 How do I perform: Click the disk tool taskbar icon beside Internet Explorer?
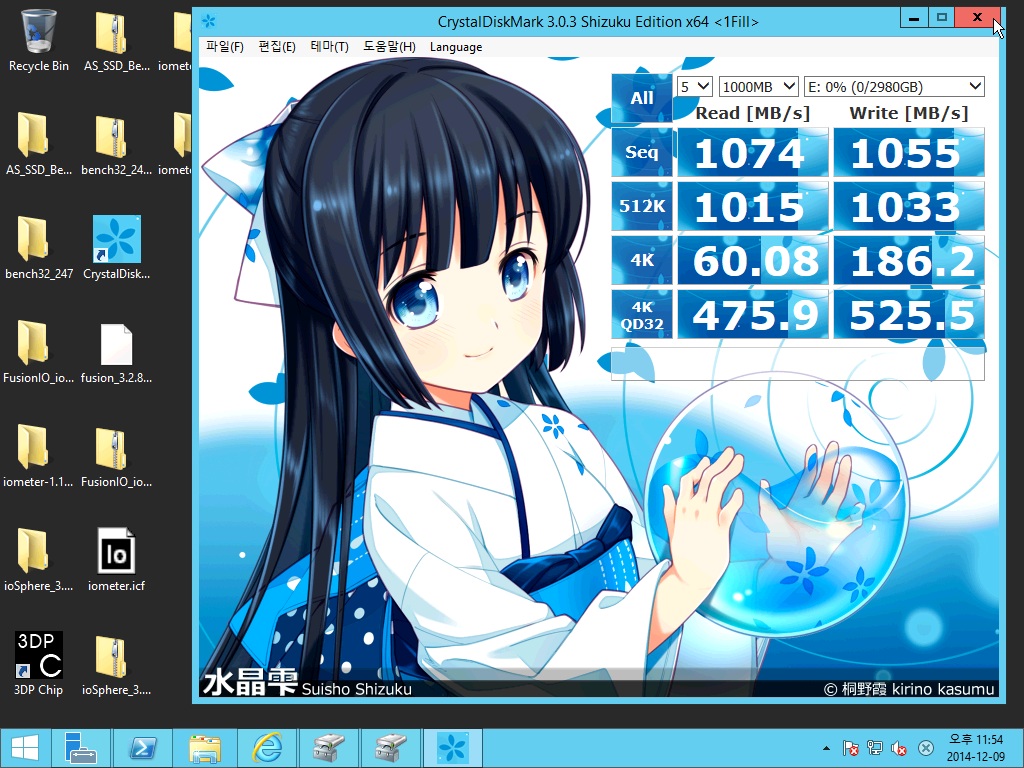[x=328, y=748]
